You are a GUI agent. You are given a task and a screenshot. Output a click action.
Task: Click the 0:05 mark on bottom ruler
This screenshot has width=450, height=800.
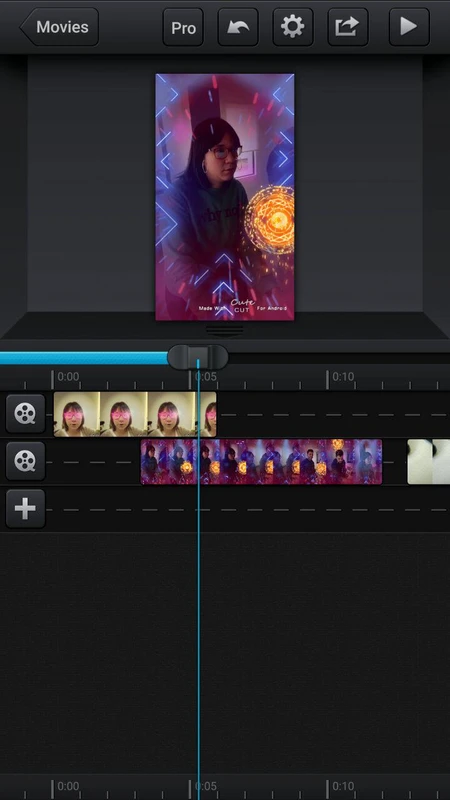pyautogui.click(x=206, y=786)
